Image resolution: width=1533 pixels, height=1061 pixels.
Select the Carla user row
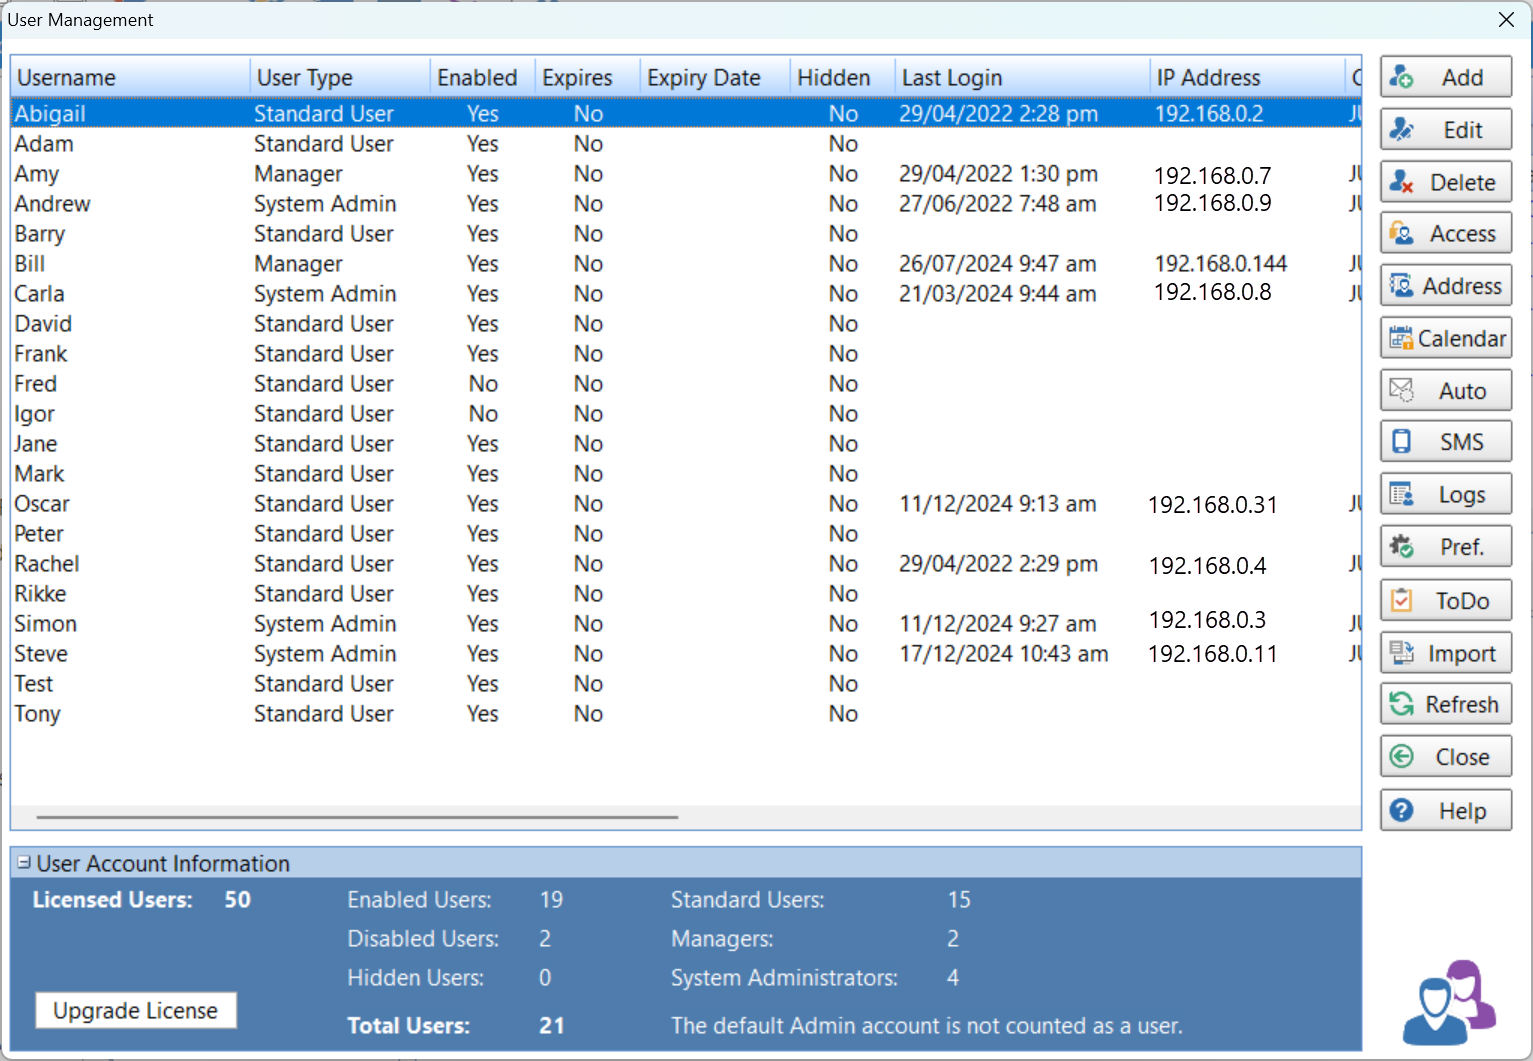(x=686, y=293)
